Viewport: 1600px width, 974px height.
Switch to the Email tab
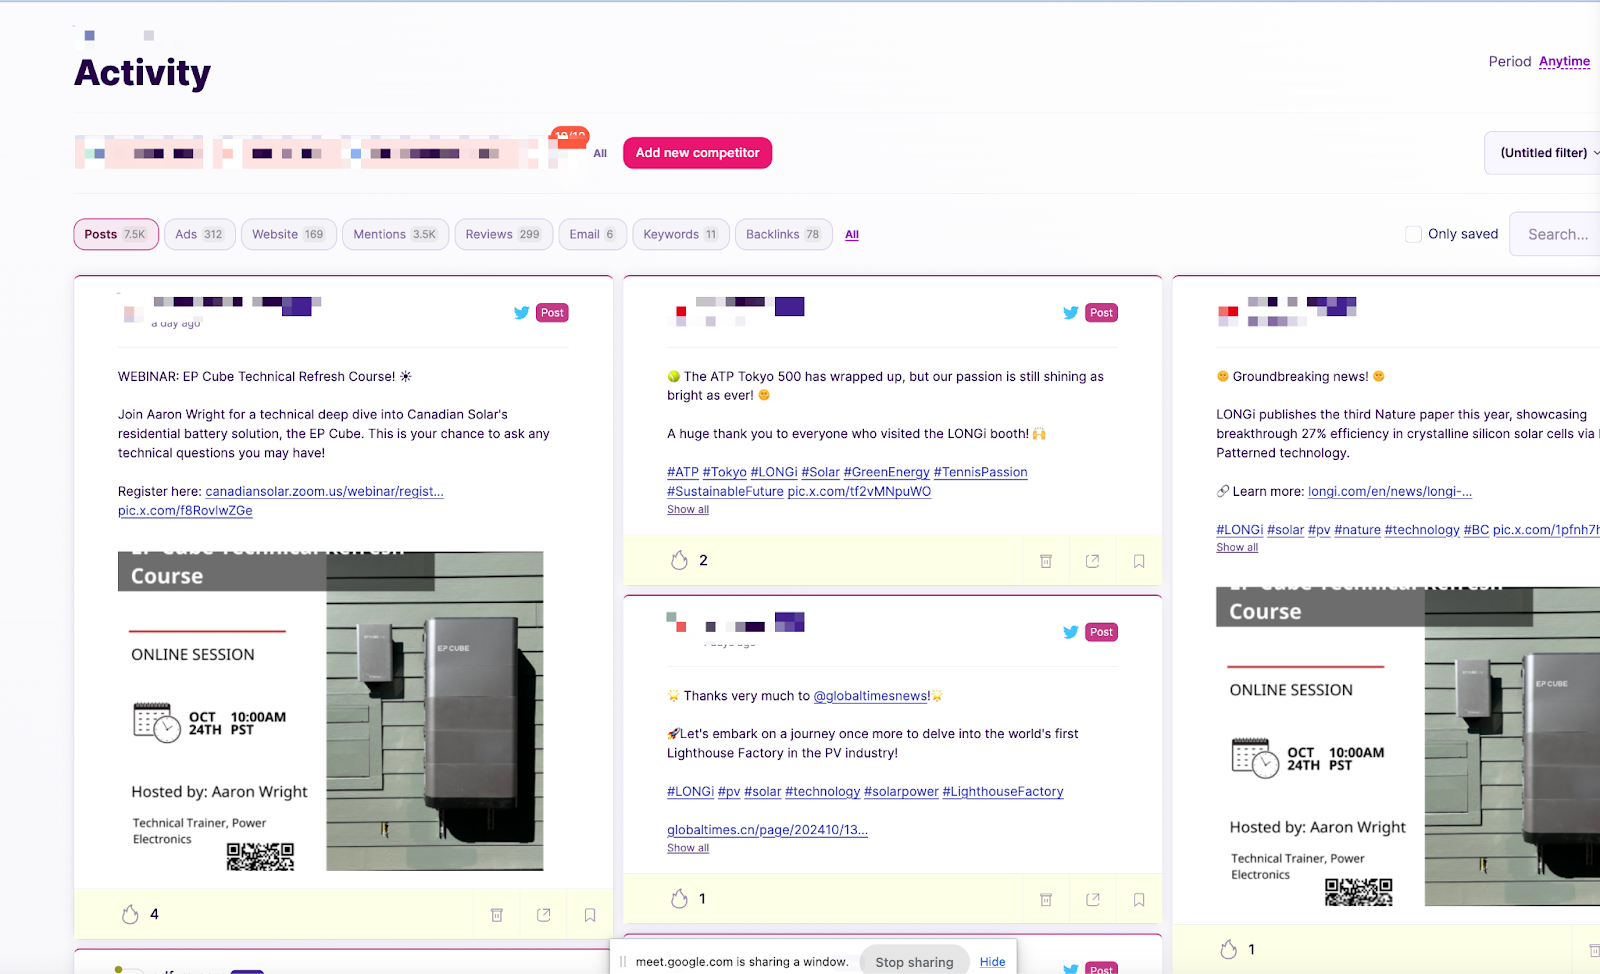[592, 234]
